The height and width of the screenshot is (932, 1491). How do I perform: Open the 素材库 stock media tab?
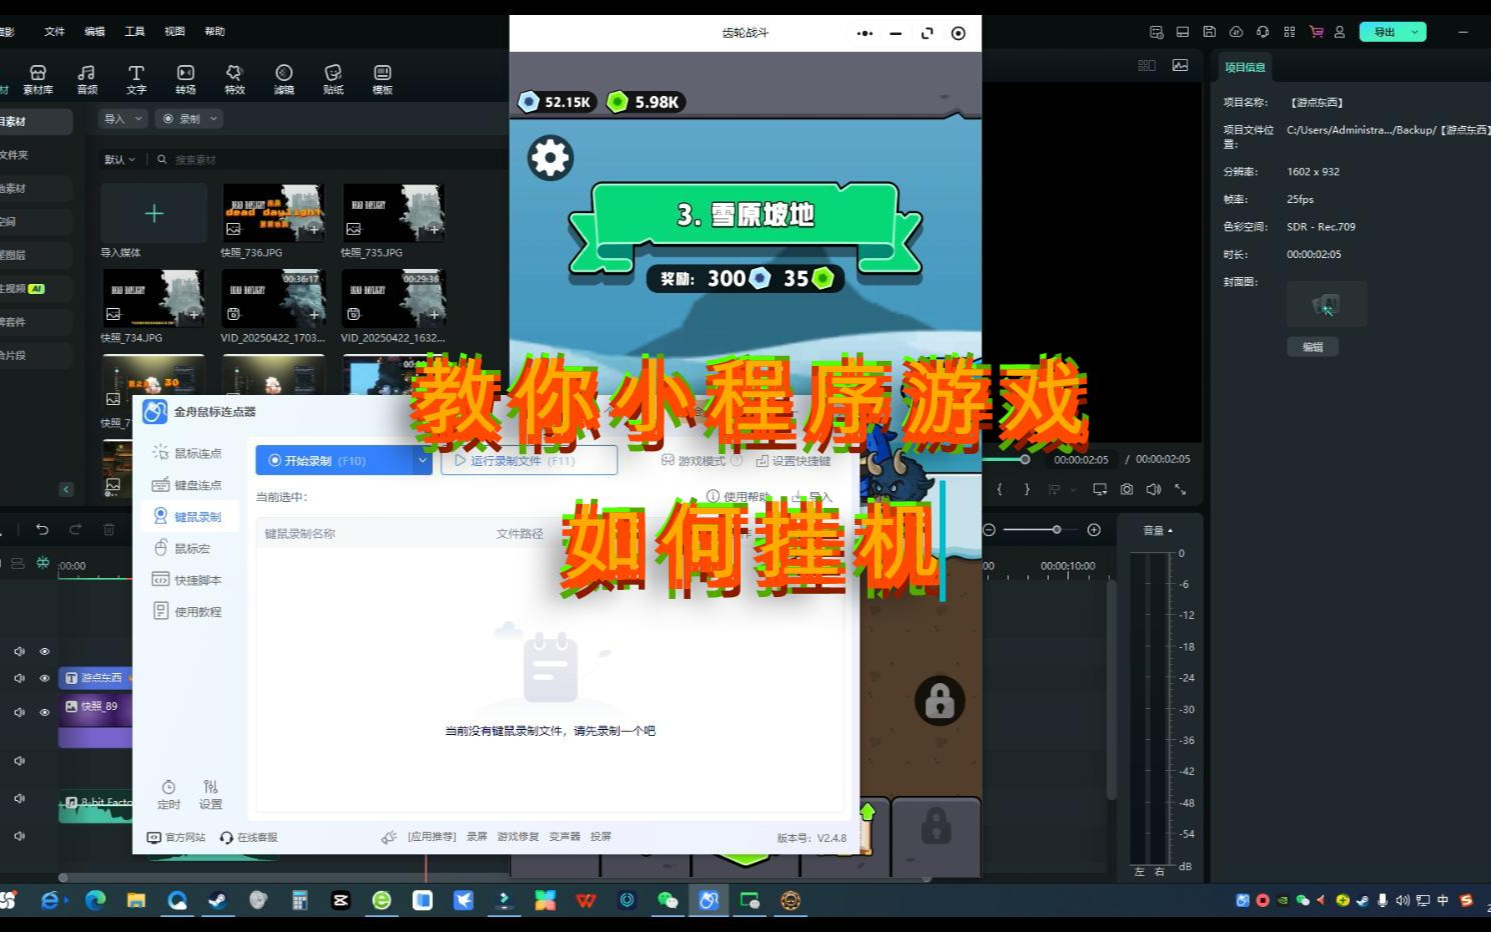pyautogui.click(x=38, y=79)
